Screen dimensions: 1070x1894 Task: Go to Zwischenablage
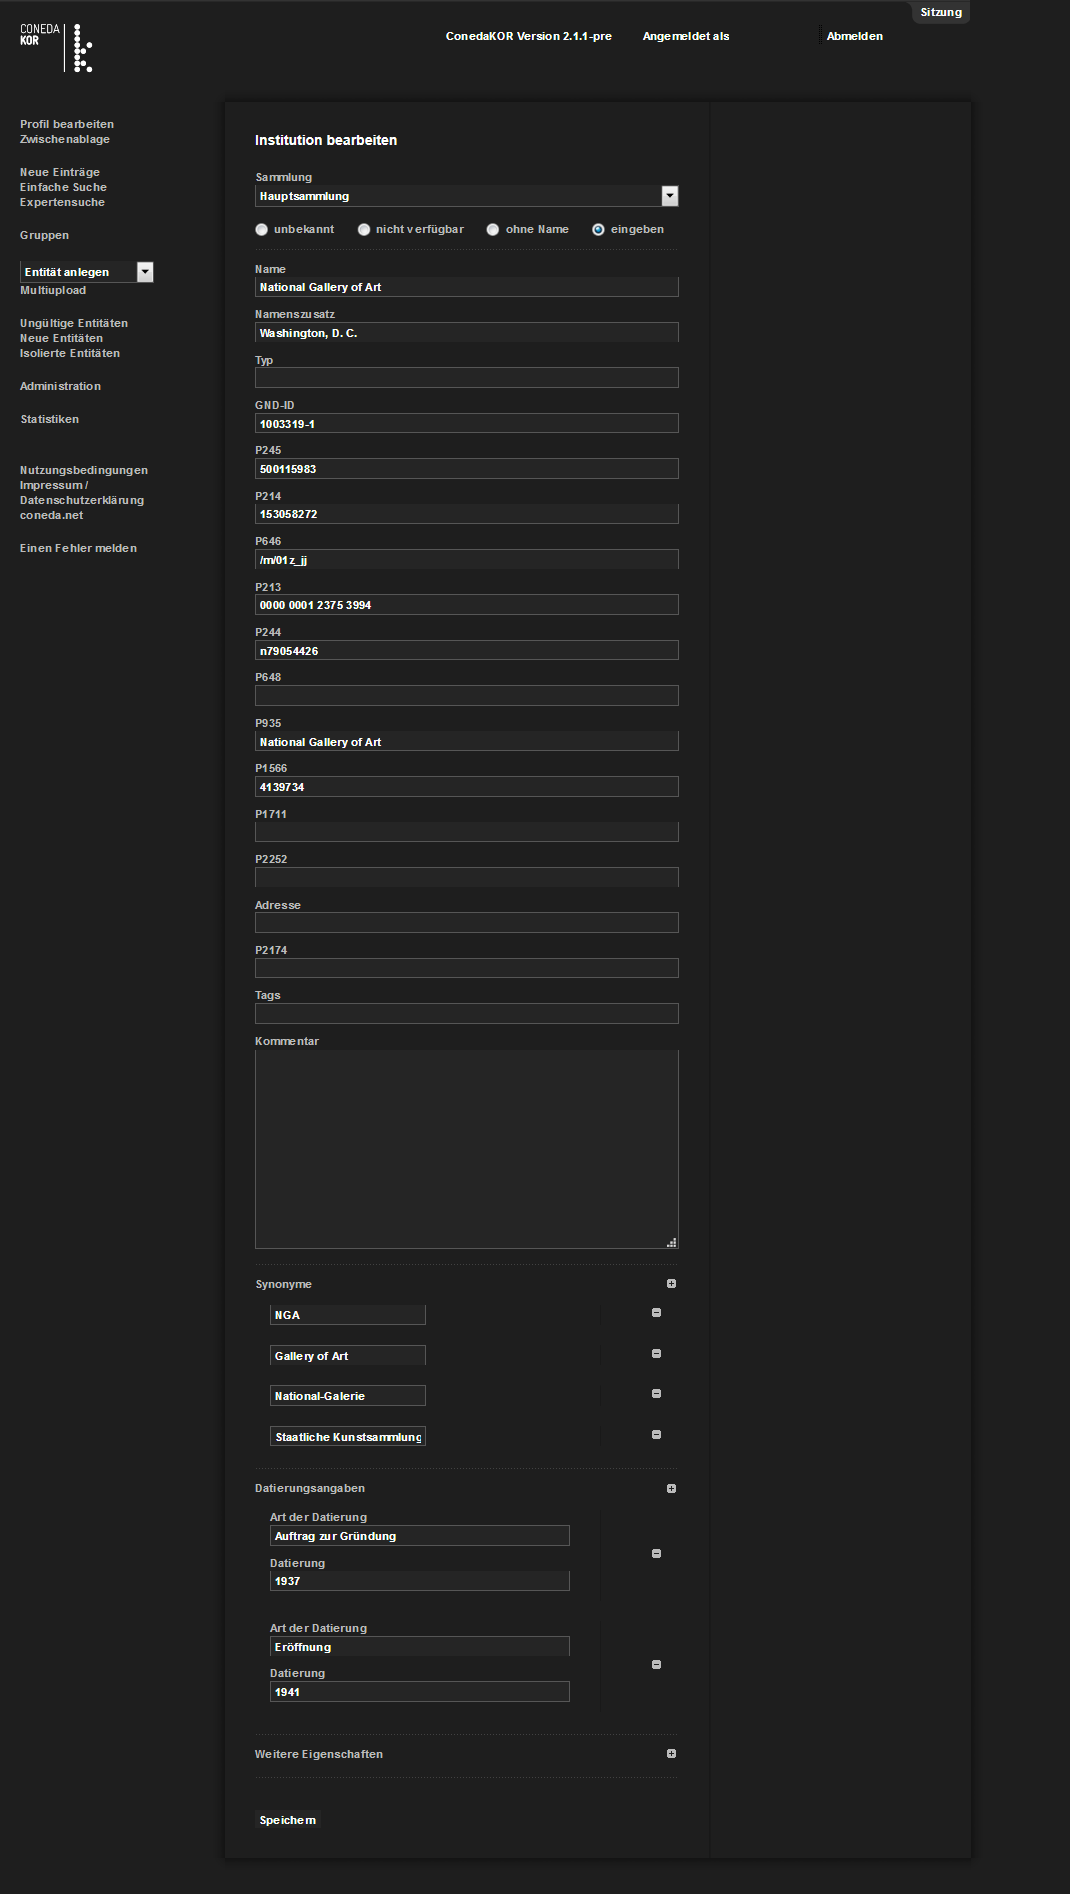(x=65, y=140)
